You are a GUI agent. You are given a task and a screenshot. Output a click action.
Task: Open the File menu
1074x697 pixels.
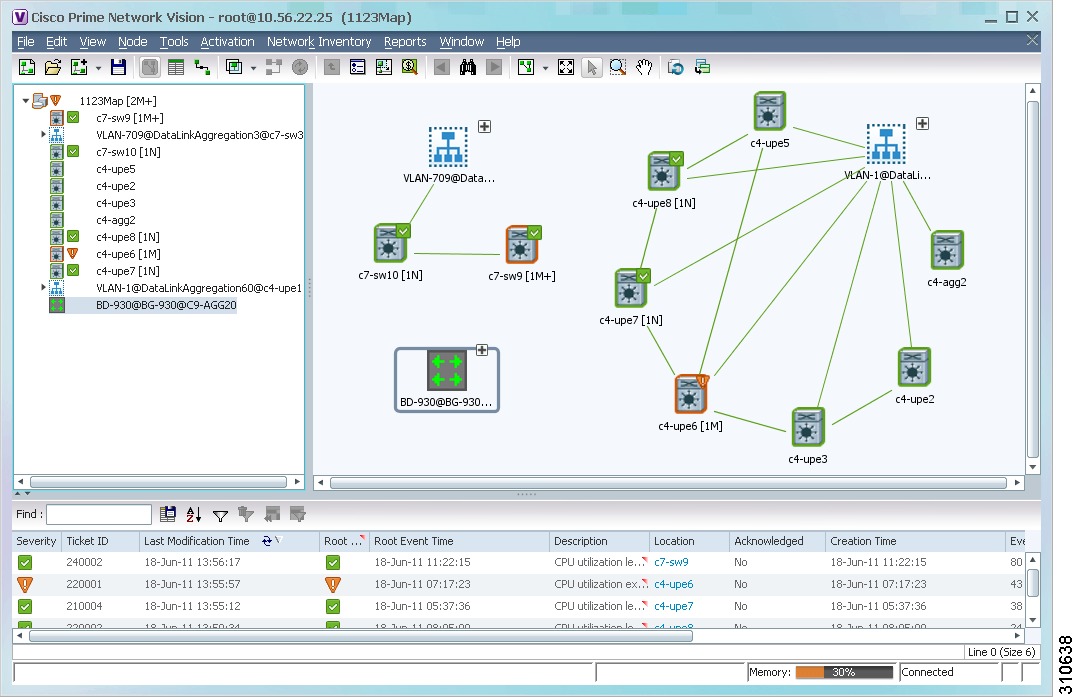25,42
